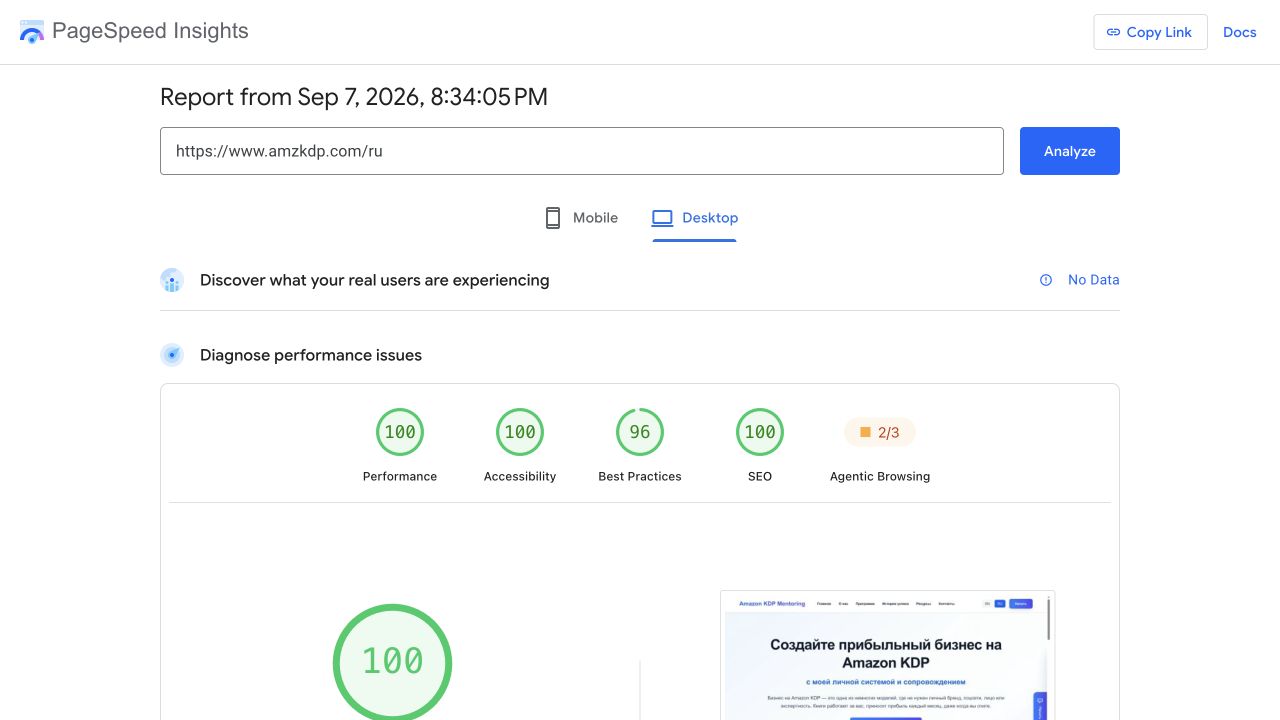Screen dimensions: 1280x720
Task: Open the Best Practices 96 gauge
Action: [640, 432]
